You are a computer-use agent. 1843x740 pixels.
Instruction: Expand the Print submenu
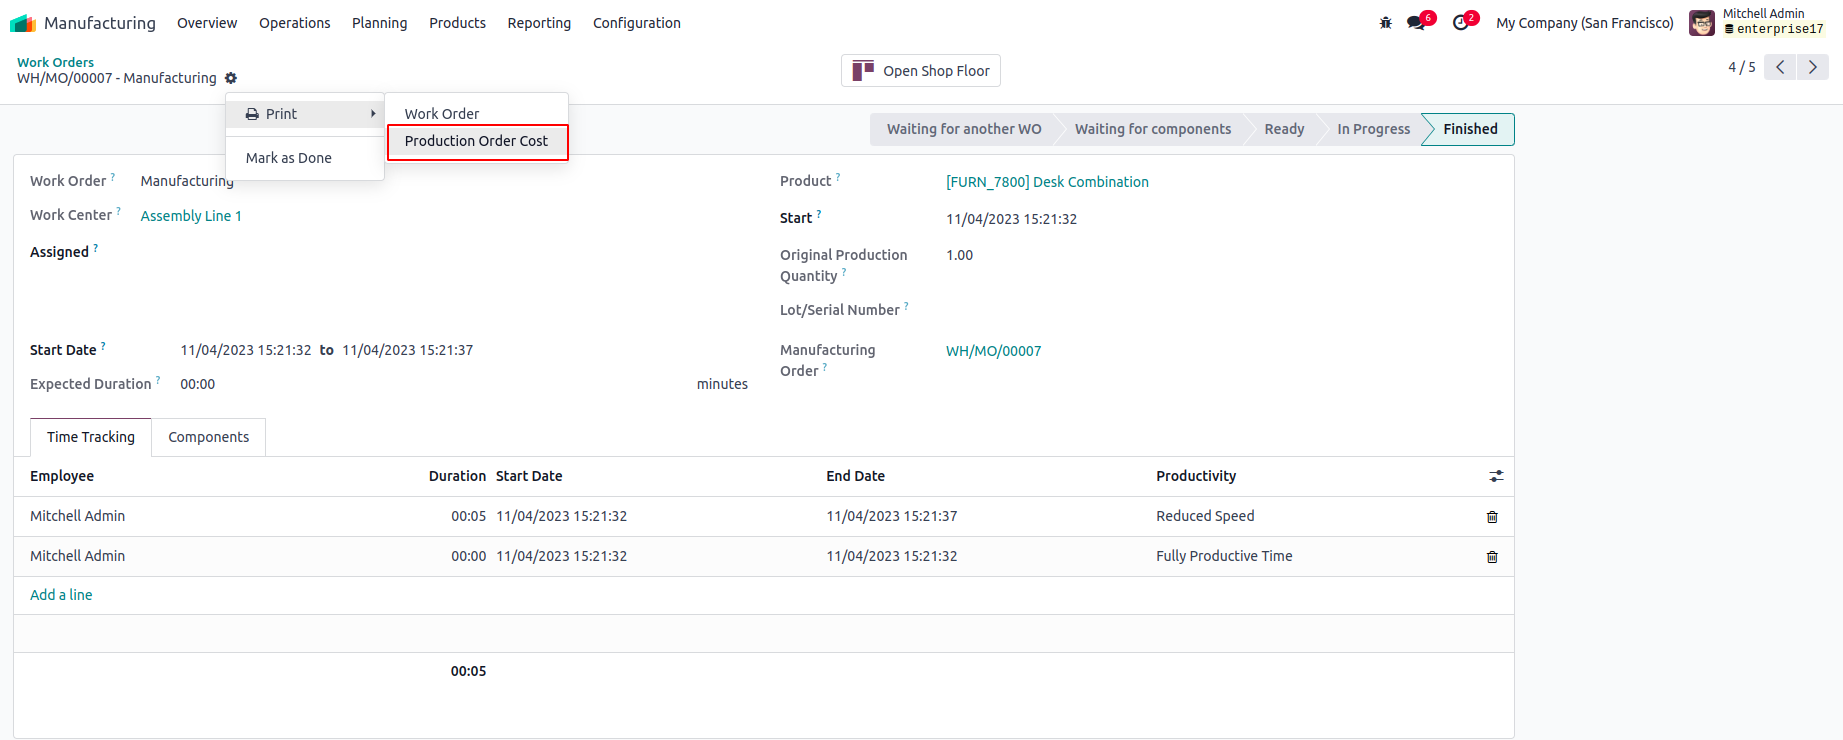[x=305, y=114]
